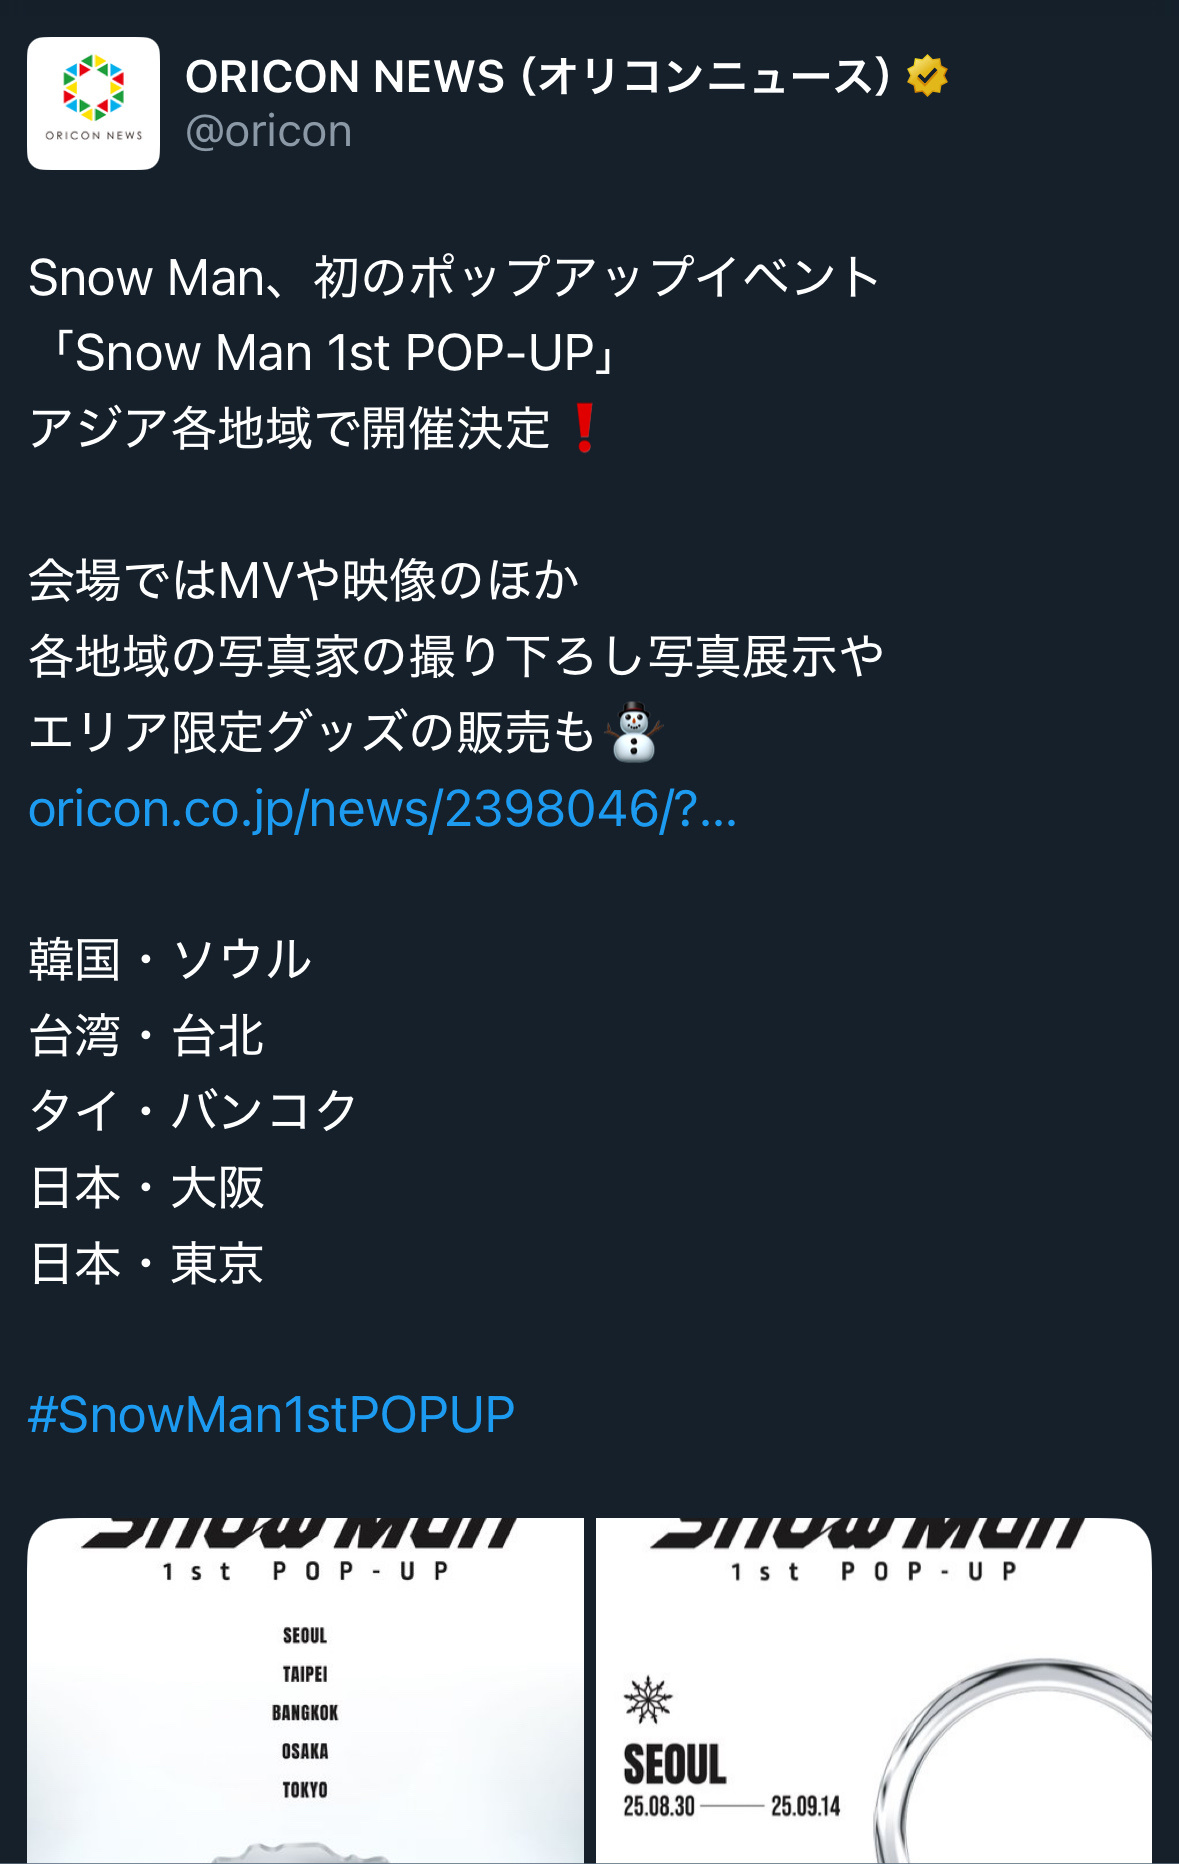Image resolution: width=1179 pixels, height=1864 pixels.
Task: Open the ORICON NEWS profile avatar
Action: [93, 103]
